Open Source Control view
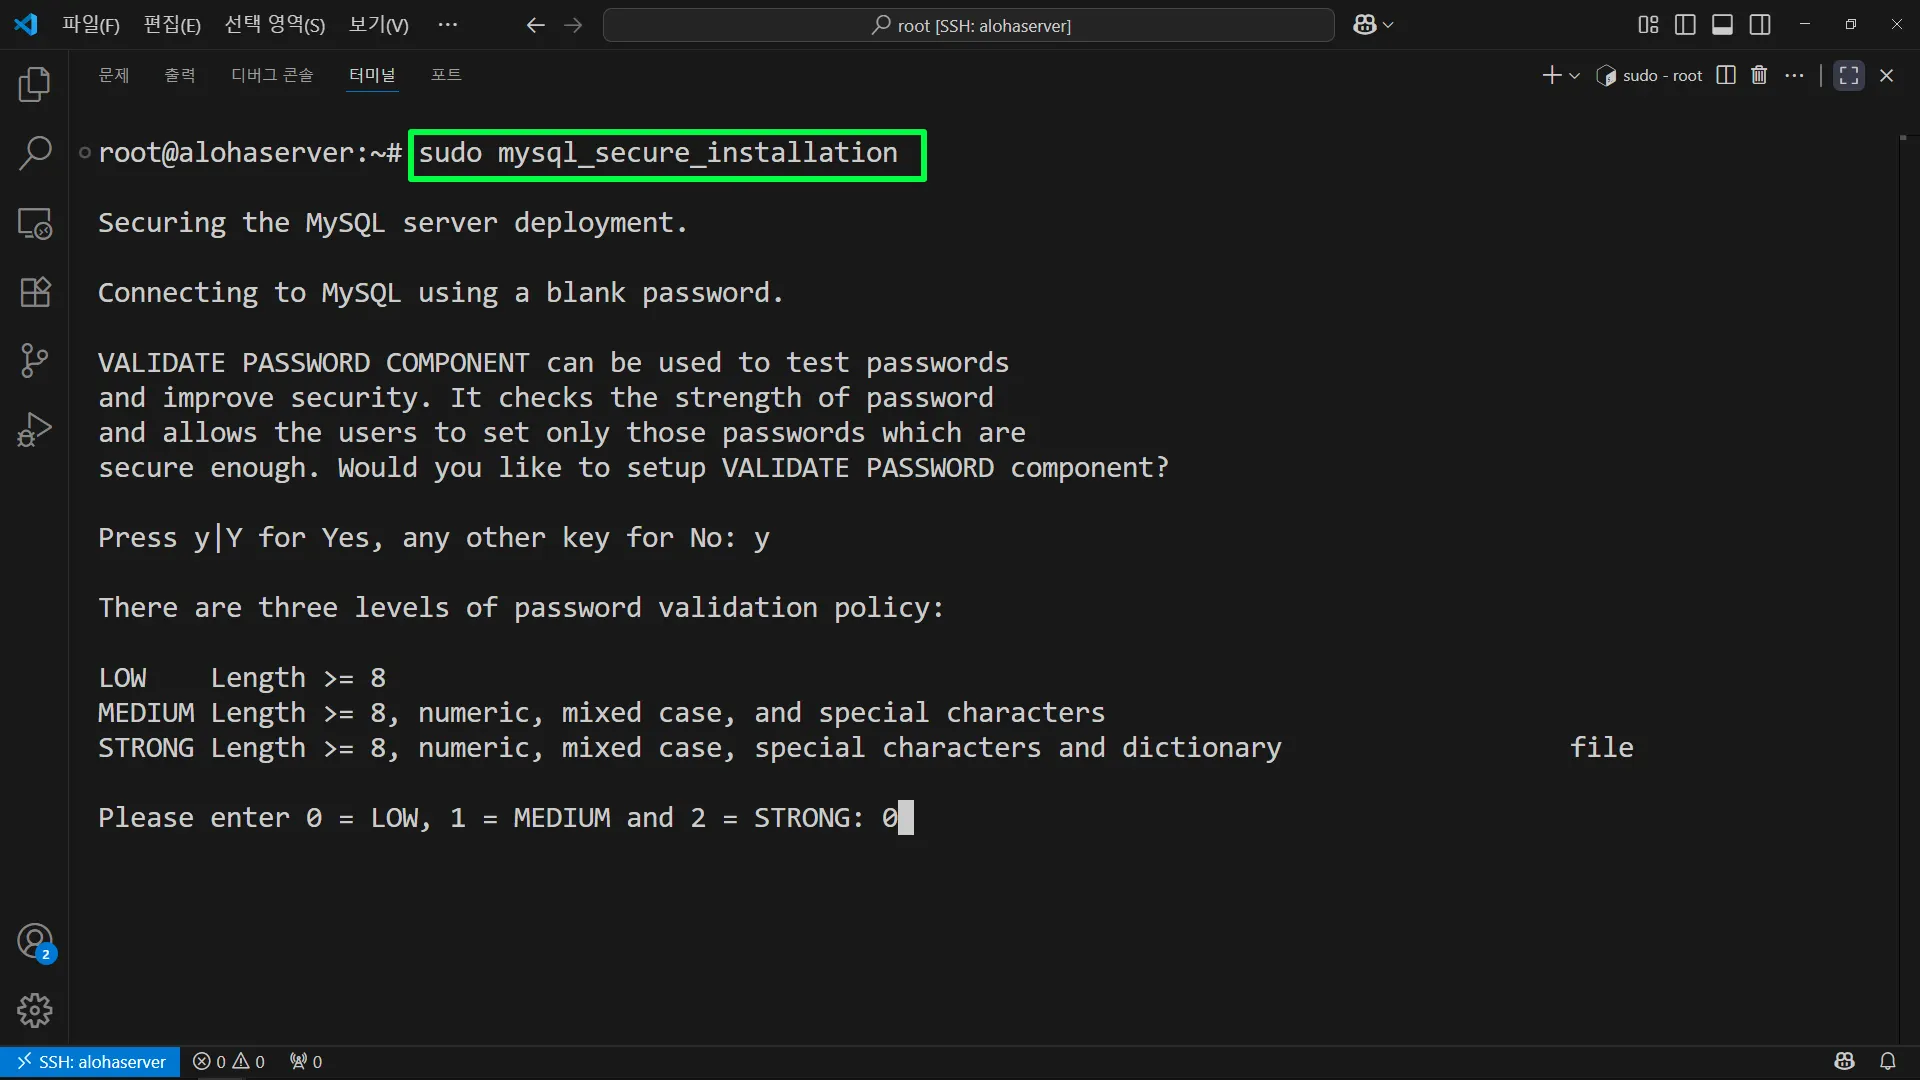Viewport: 1920px width, 1080px height. pyautogui.click(x=35, y=360)
